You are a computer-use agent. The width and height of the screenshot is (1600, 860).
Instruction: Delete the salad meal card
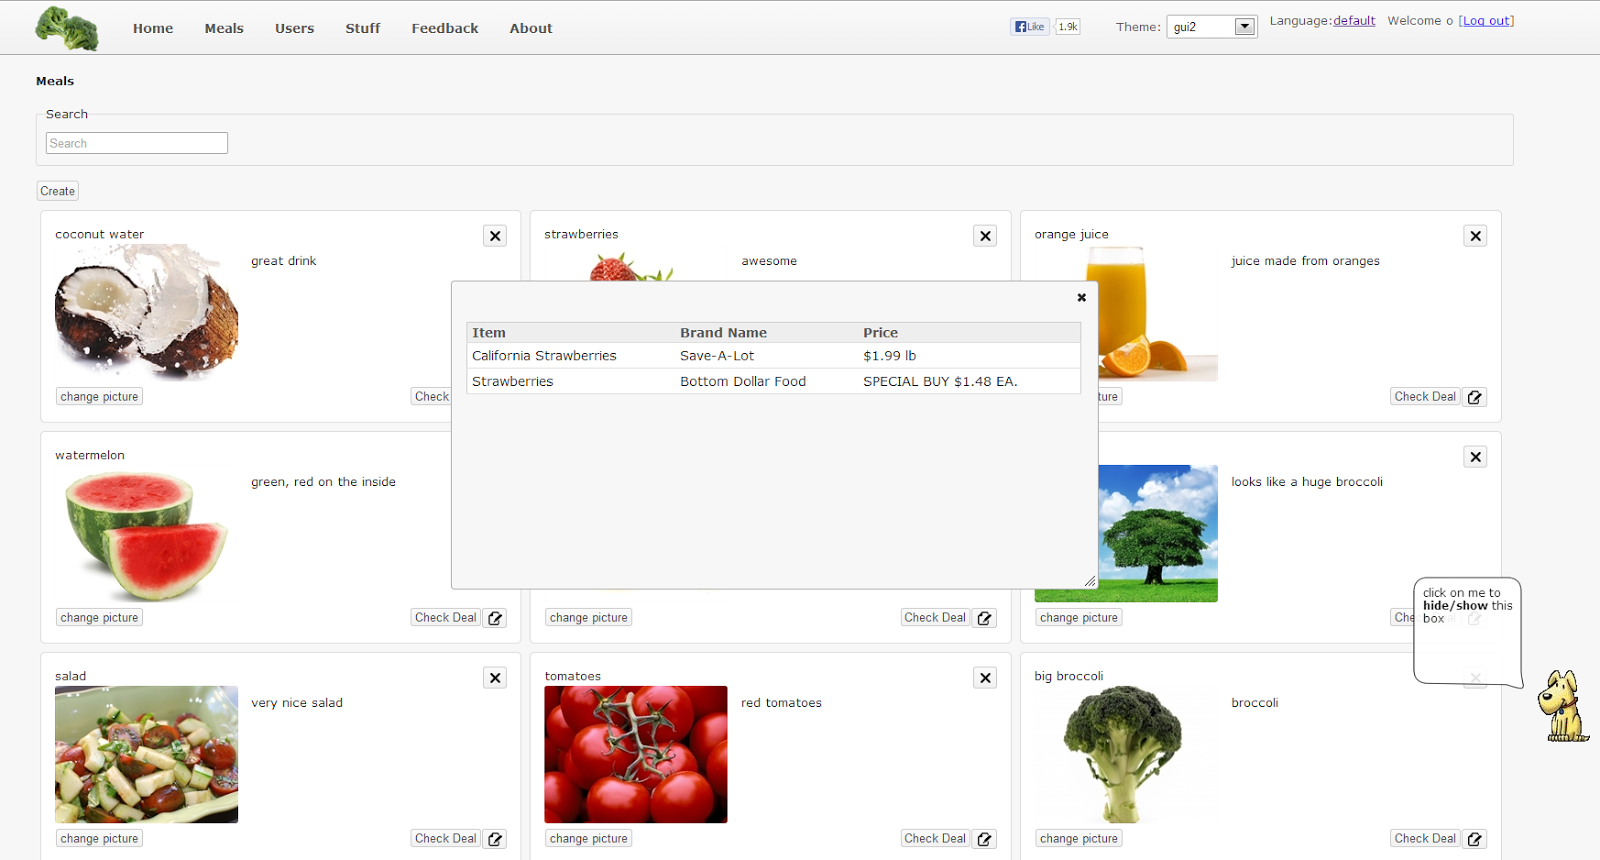495,678
